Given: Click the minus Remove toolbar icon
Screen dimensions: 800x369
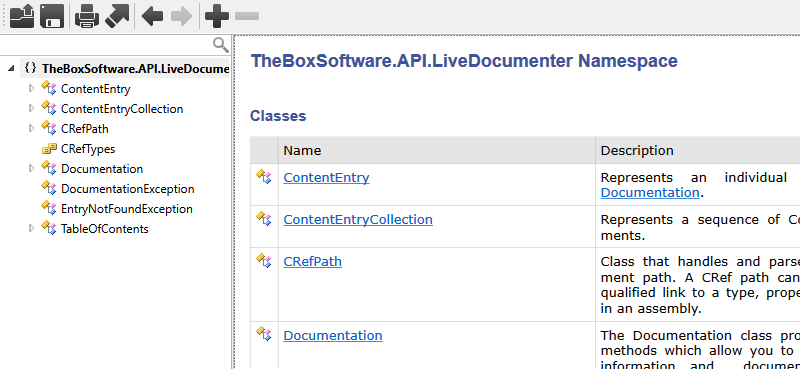Looking at the screenshot, I should click(247, 16).
